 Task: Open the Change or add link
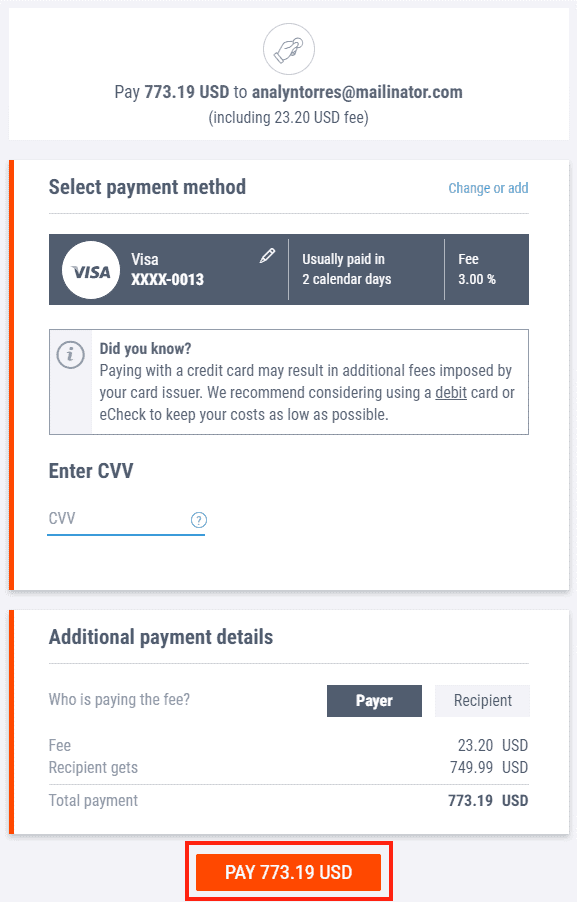point(488,188)
